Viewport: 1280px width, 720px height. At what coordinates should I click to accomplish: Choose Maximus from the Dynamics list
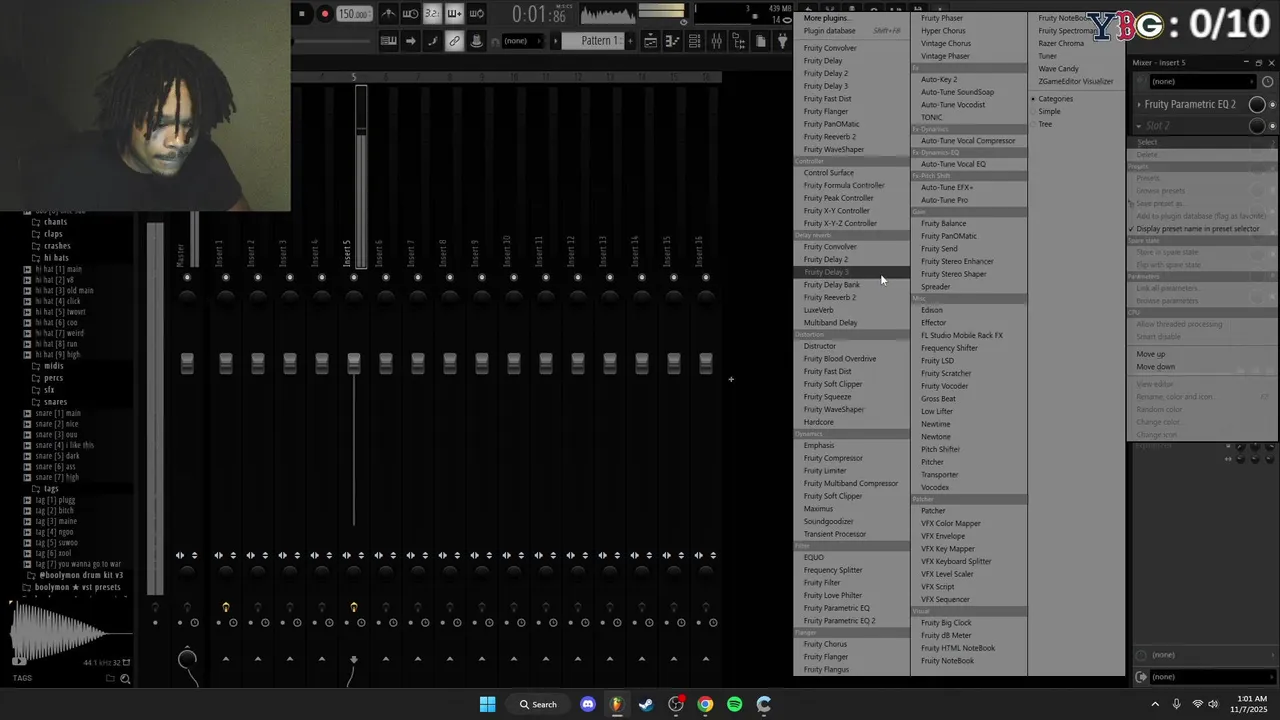818,509
